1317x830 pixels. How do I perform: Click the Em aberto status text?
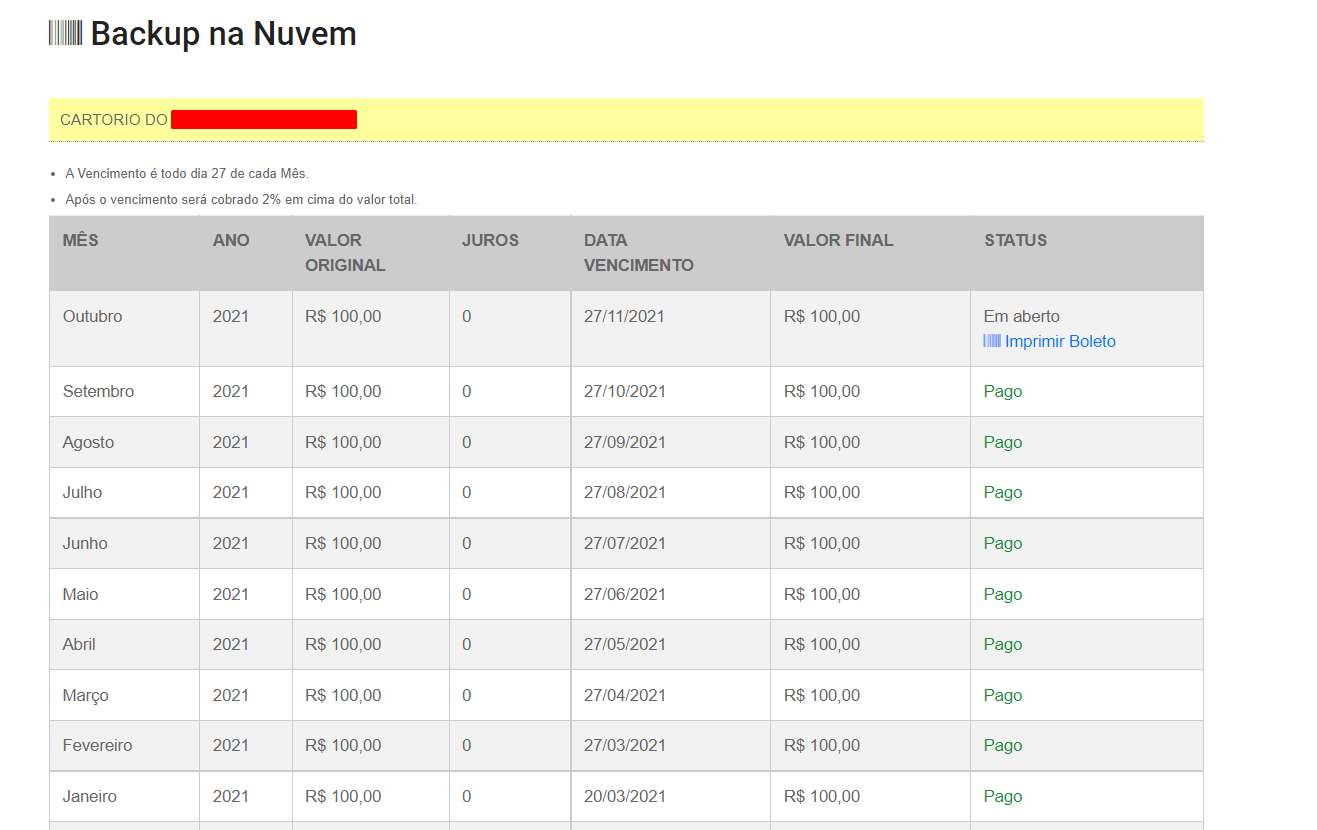coord(1021,316)
